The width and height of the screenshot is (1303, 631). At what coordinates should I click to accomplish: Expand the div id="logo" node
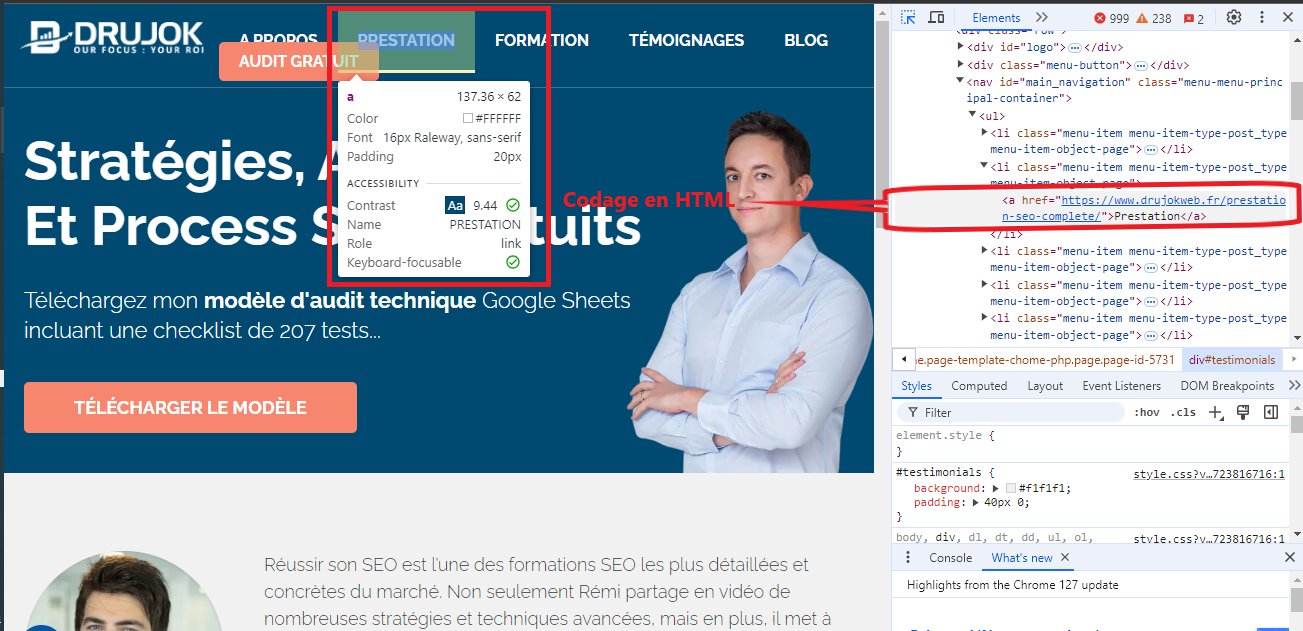(x=961, y=47)
